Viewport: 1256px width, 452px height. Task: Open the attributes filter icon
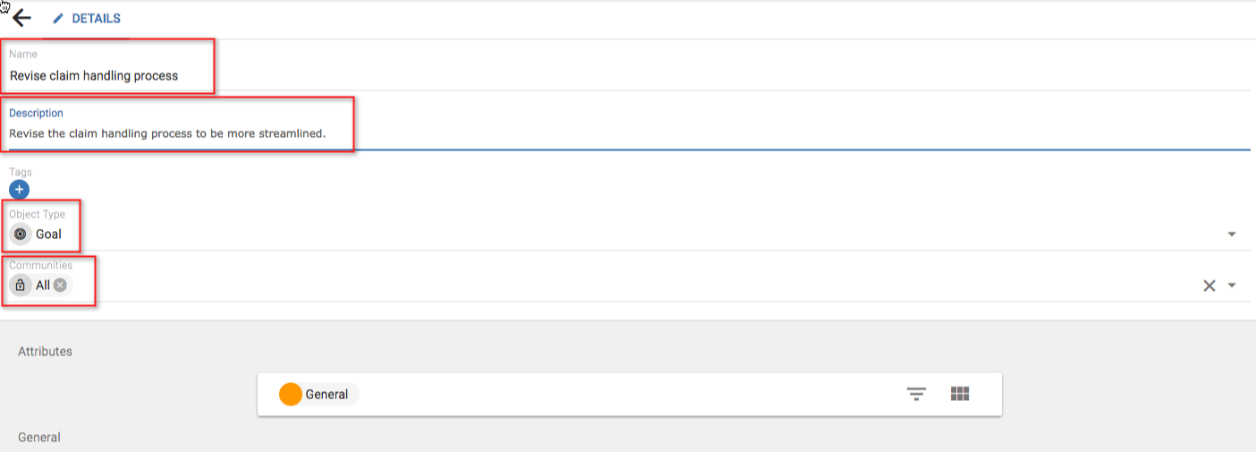point(916,394)
